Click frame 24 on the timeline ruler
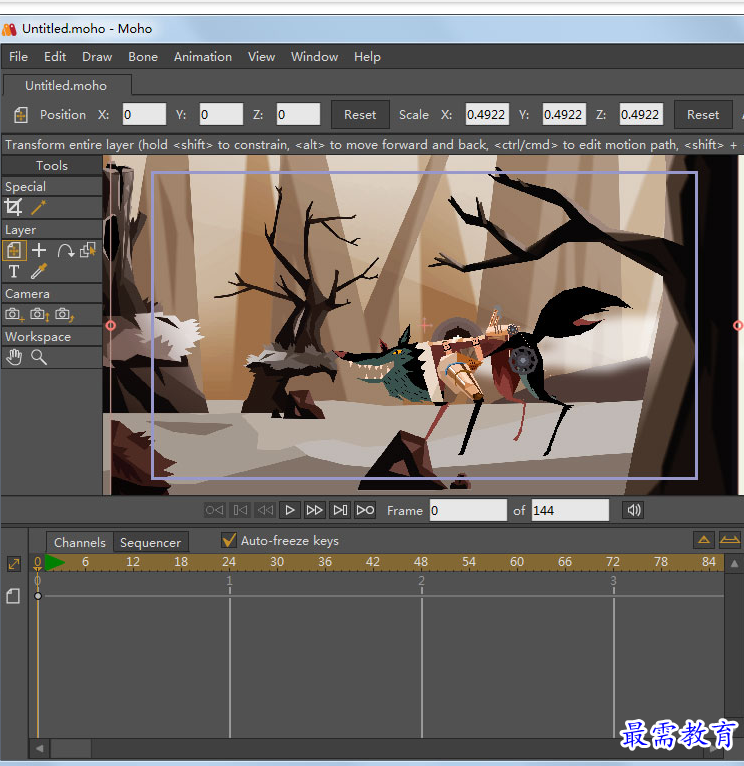This screenshot has height=766, width=744. coord(229,562)
